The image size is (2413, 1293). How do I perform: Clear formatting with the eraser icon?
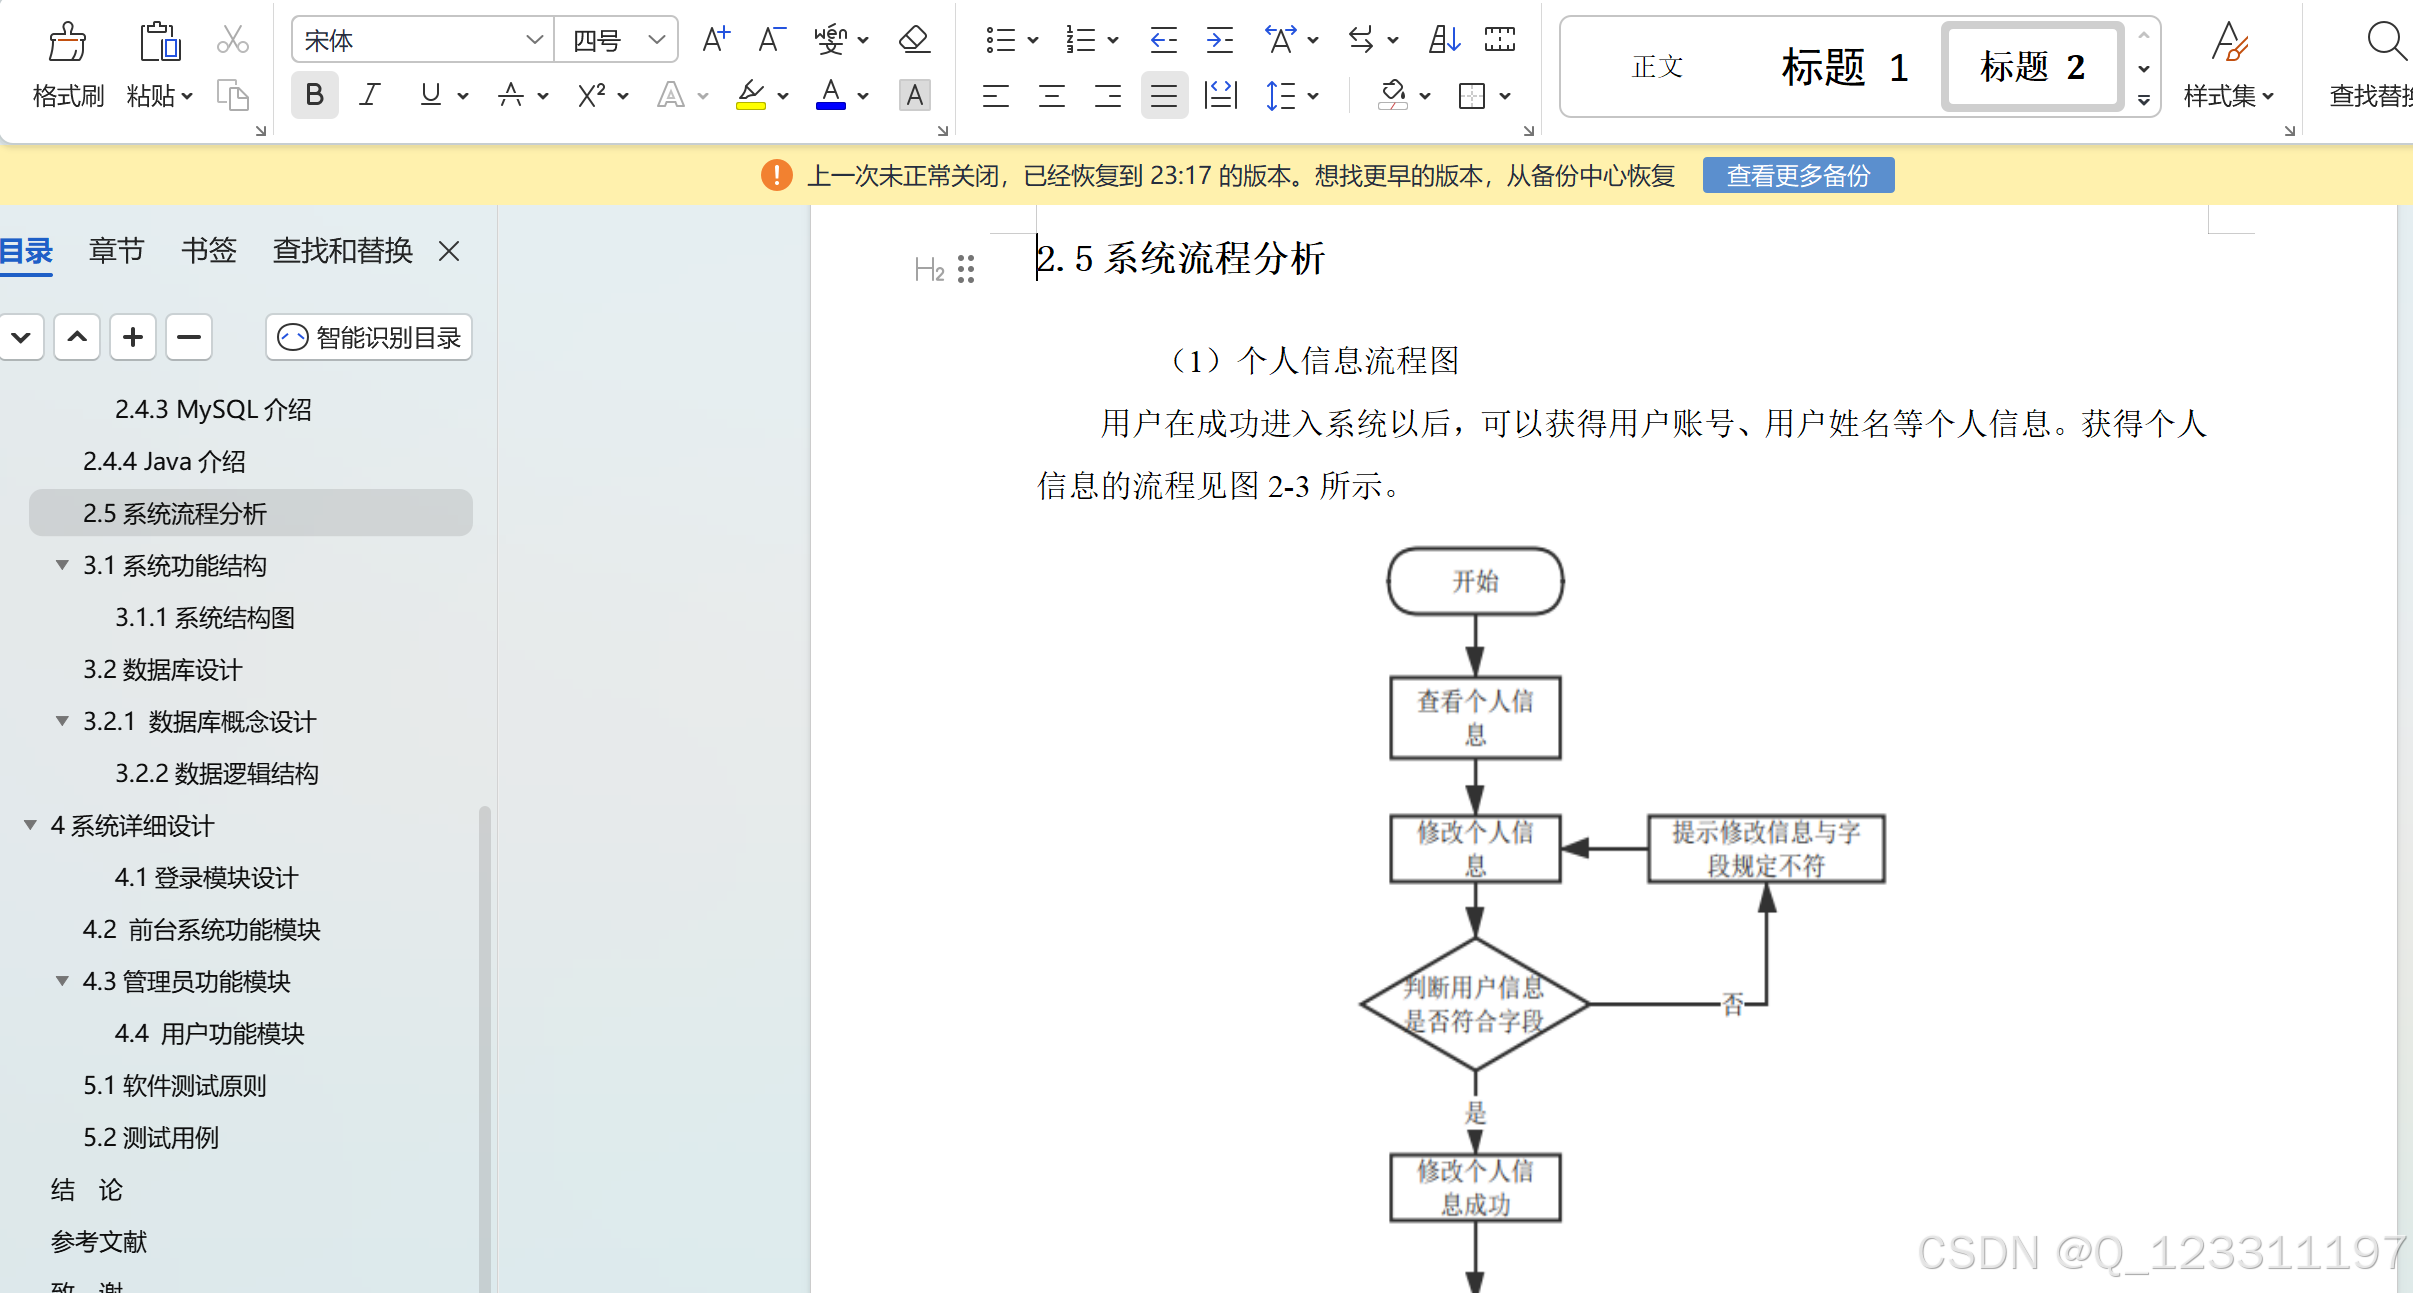click(914, 40)
